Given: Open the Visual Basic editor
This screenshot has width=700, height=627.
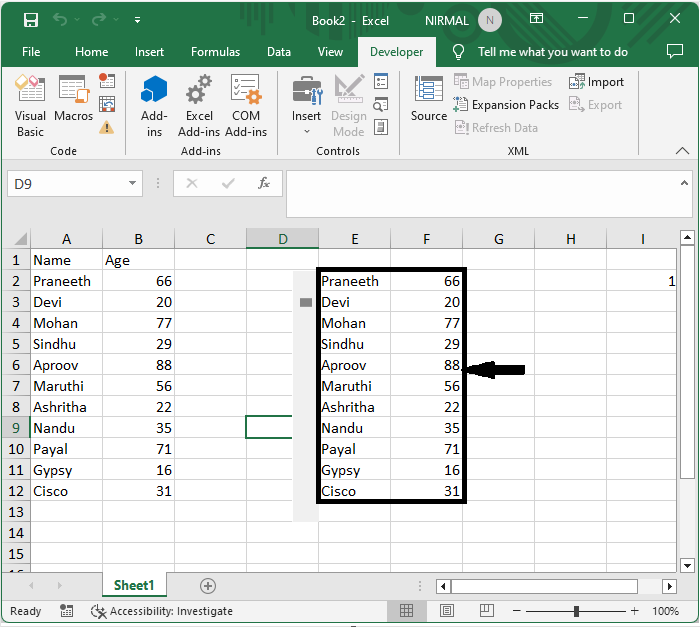Looking at the screenshot, I should 30,106.
